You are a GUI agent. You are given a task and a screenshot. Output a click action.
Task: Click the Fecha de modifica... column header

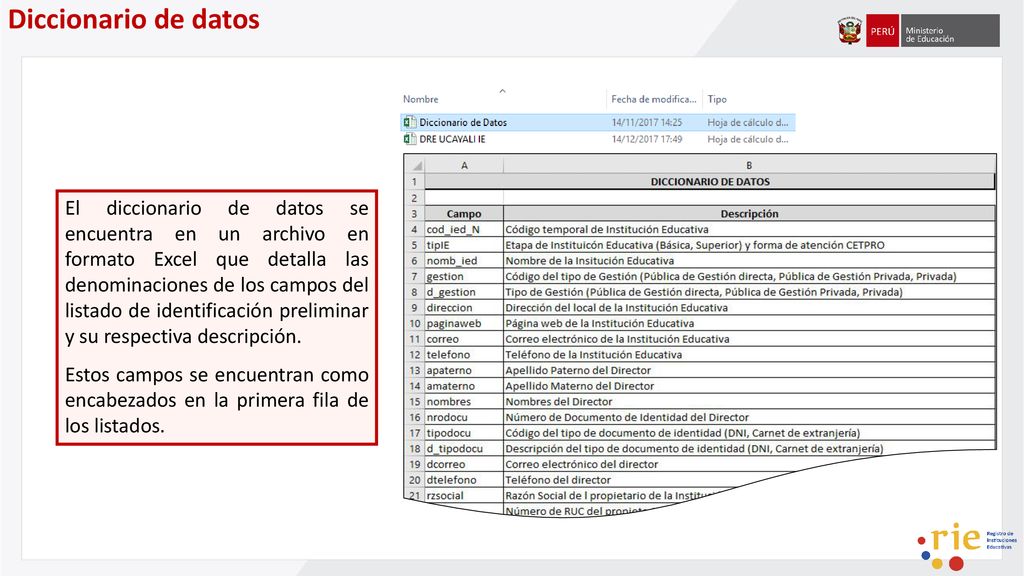pos(653,99)
